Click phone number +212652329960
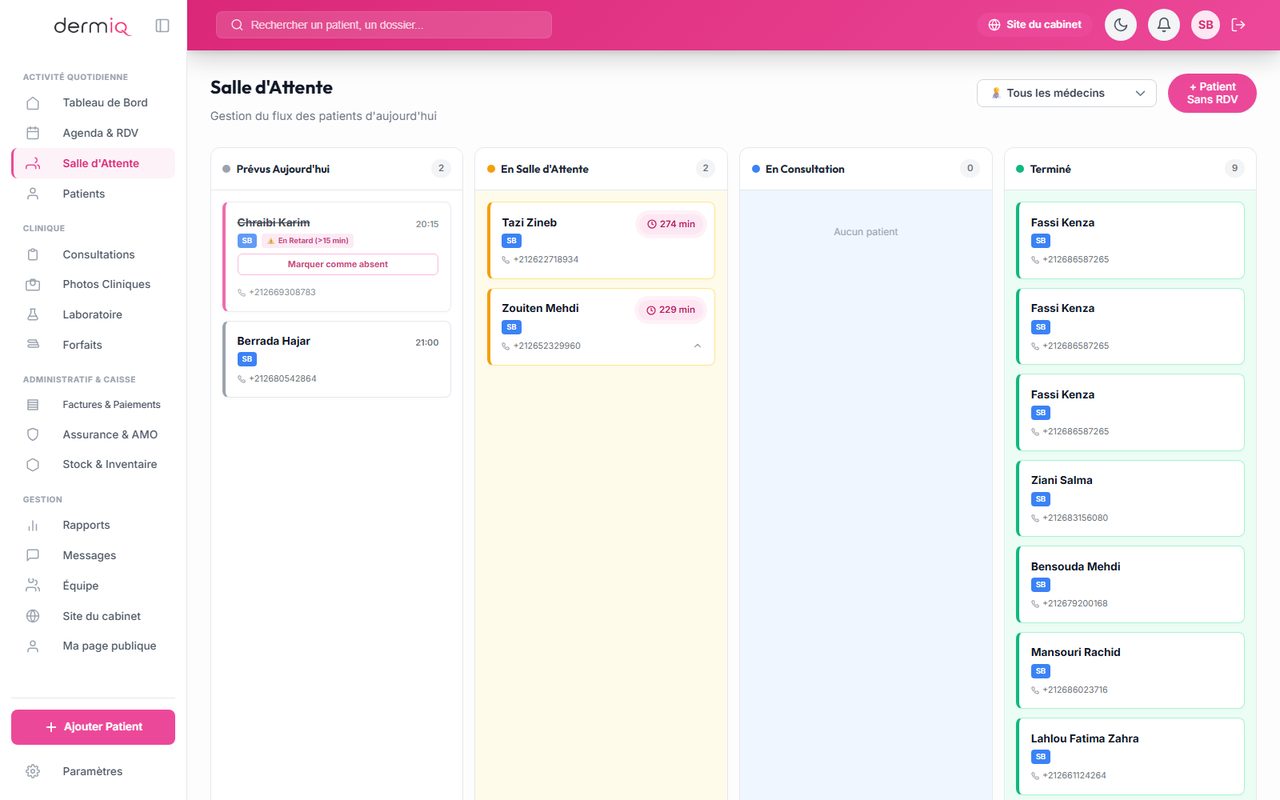 pyautogui.click(x=547, y=346)
